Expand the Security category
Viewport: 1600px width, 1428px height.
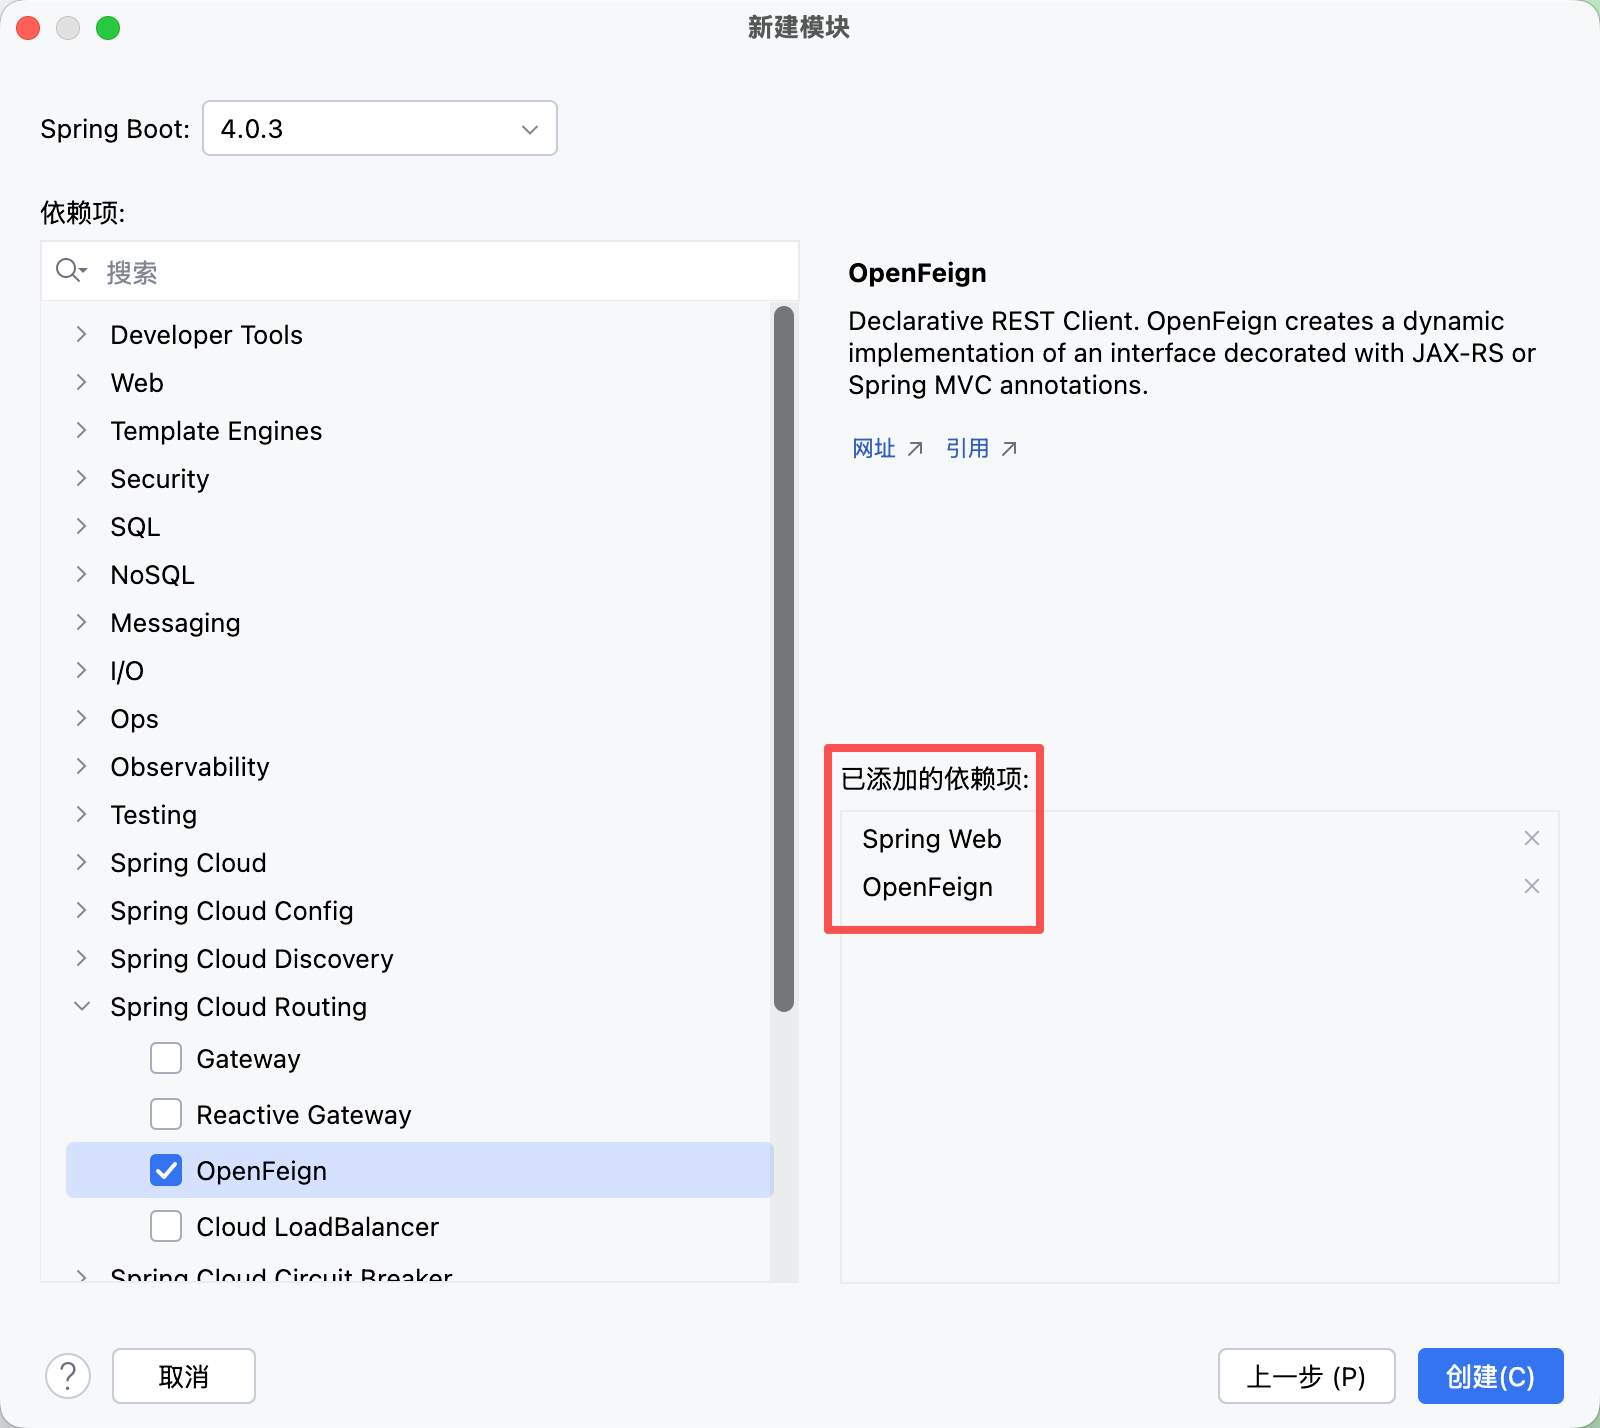82,478
